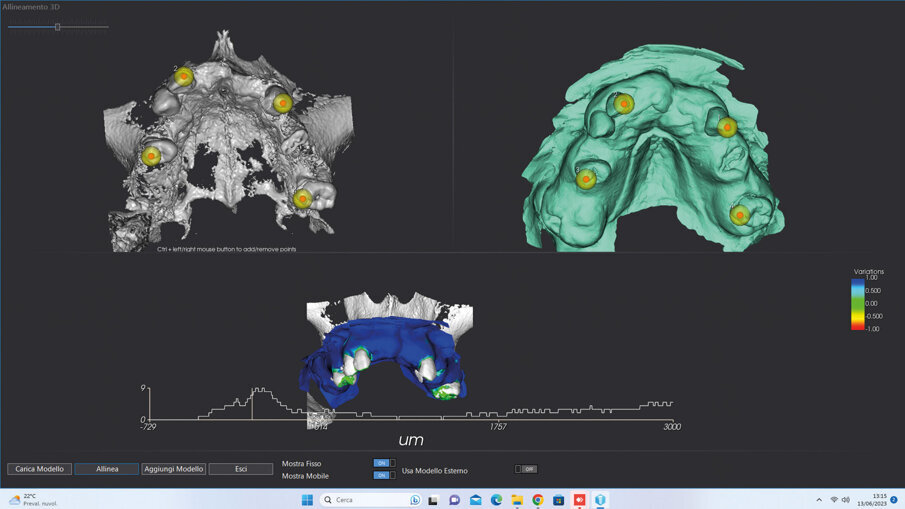Expand the system tray hidden icons chevron

point(819,500)
